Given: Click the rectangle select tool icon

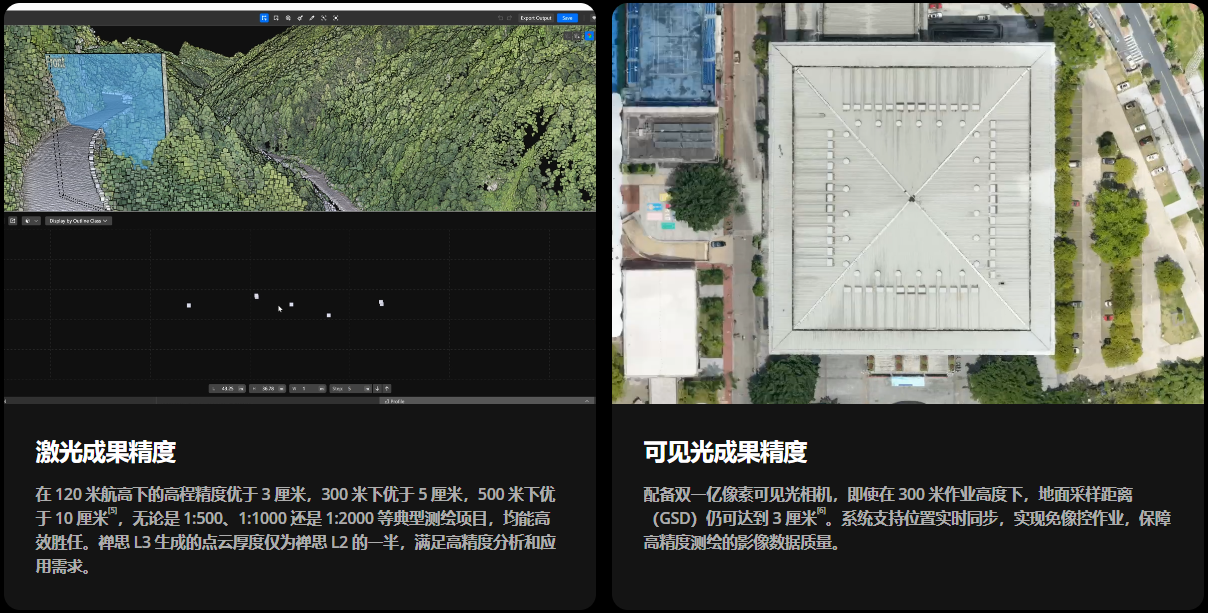Looking at the screenshot, I should [276, 18].
